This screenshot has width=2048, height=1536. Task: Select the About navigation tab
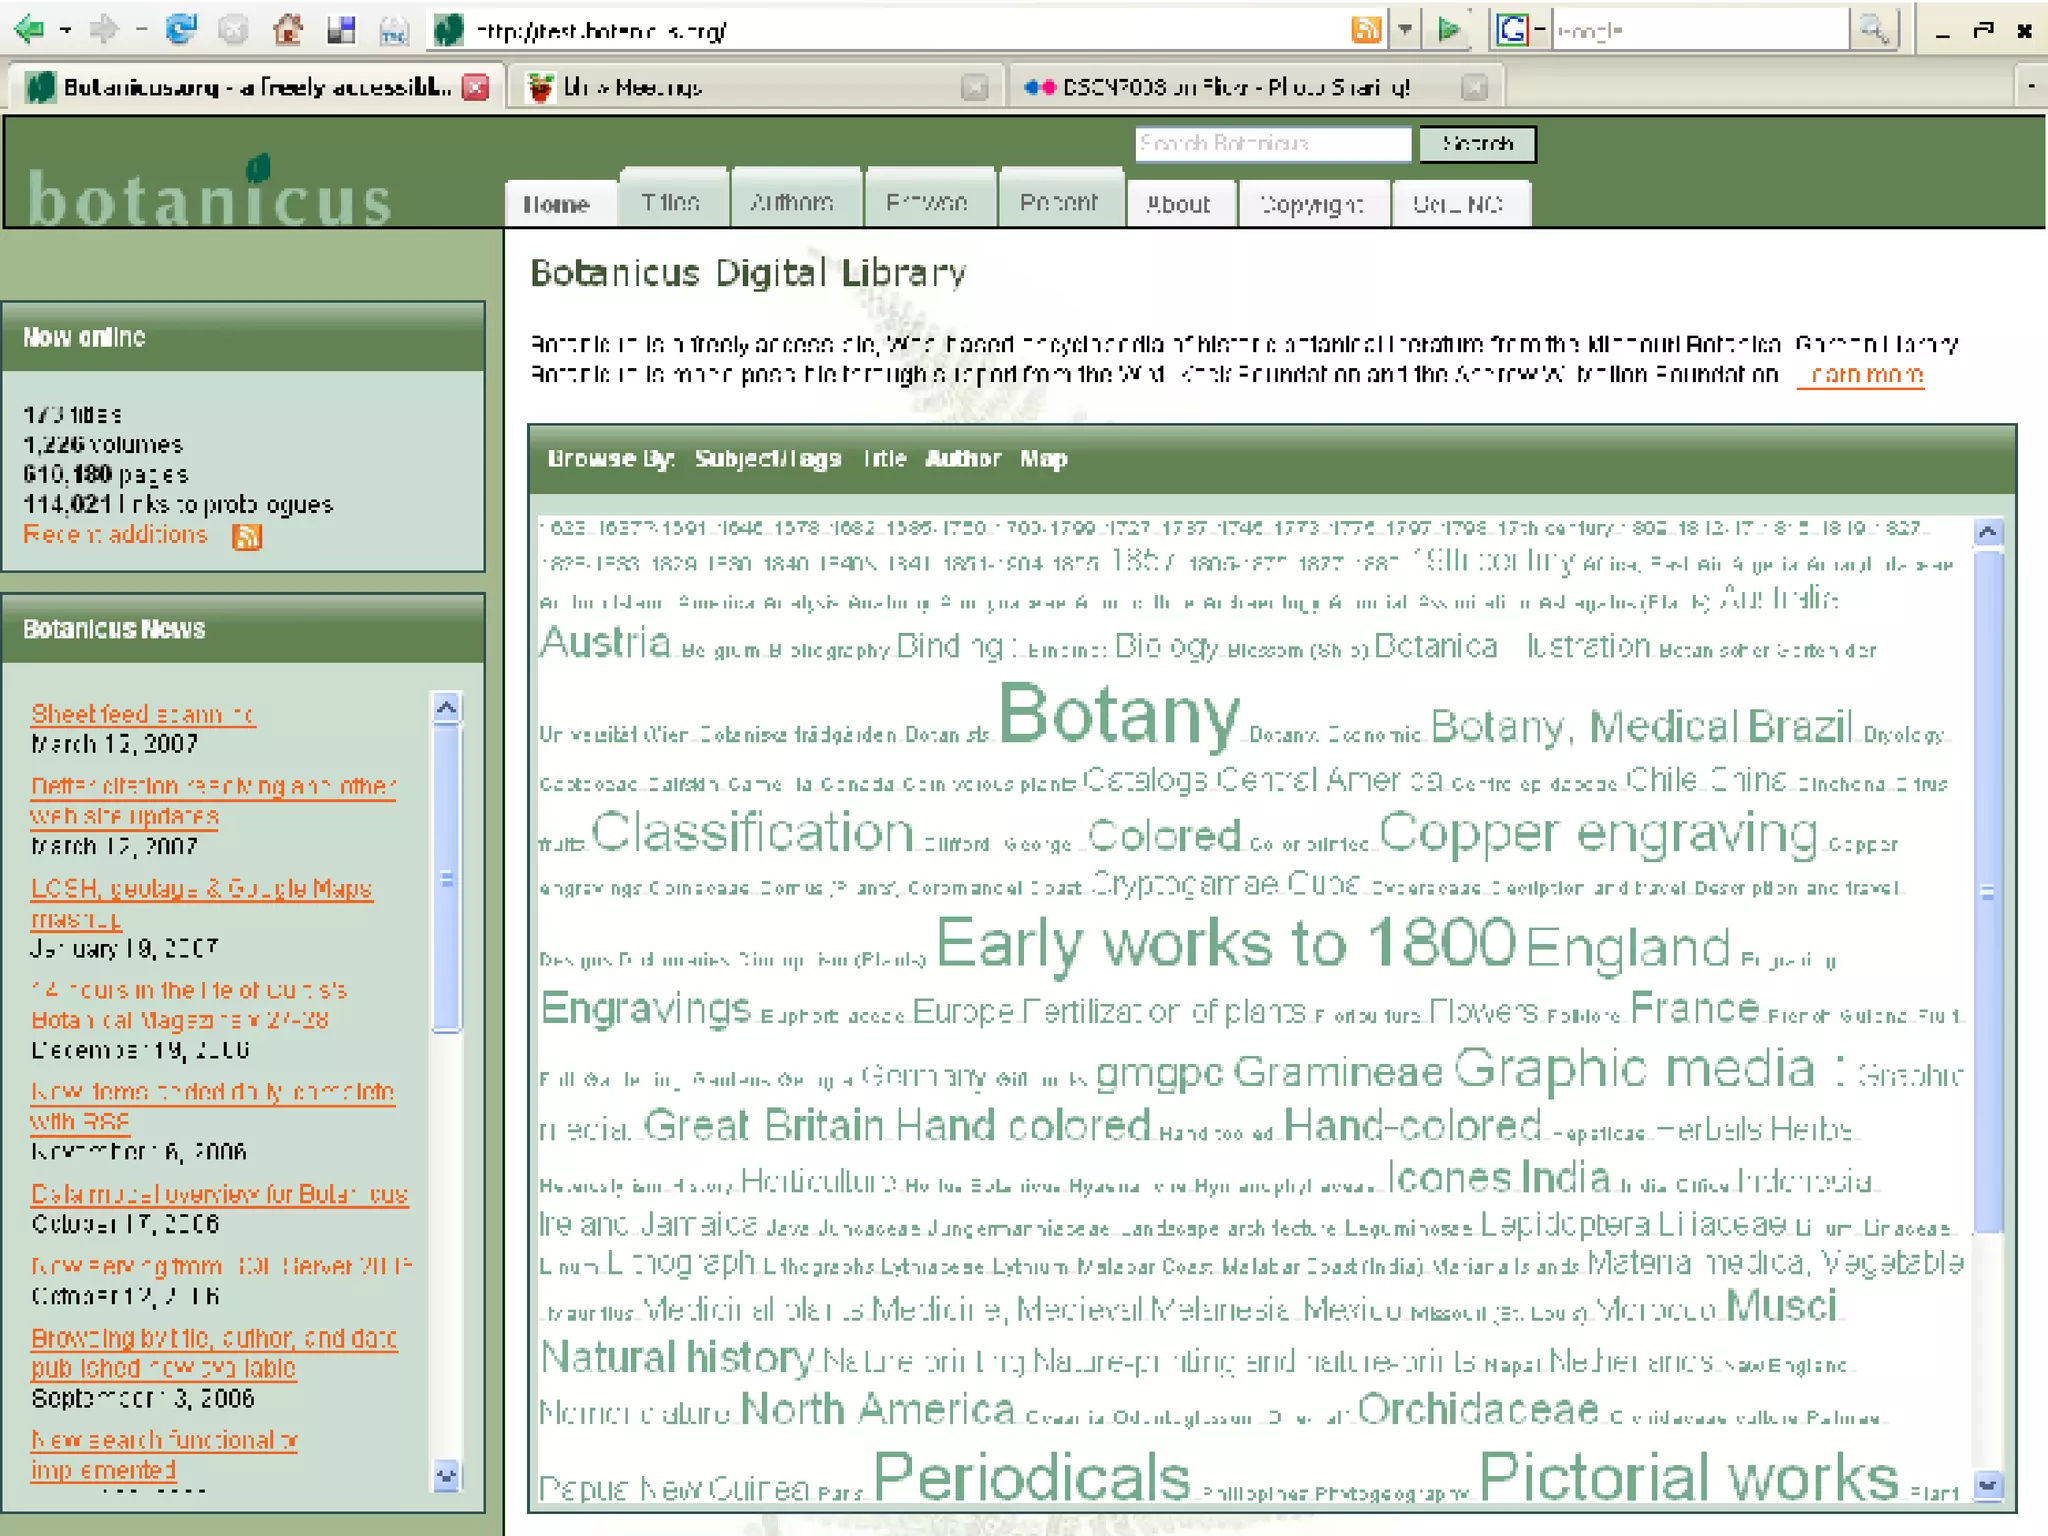pos(1181,204)
